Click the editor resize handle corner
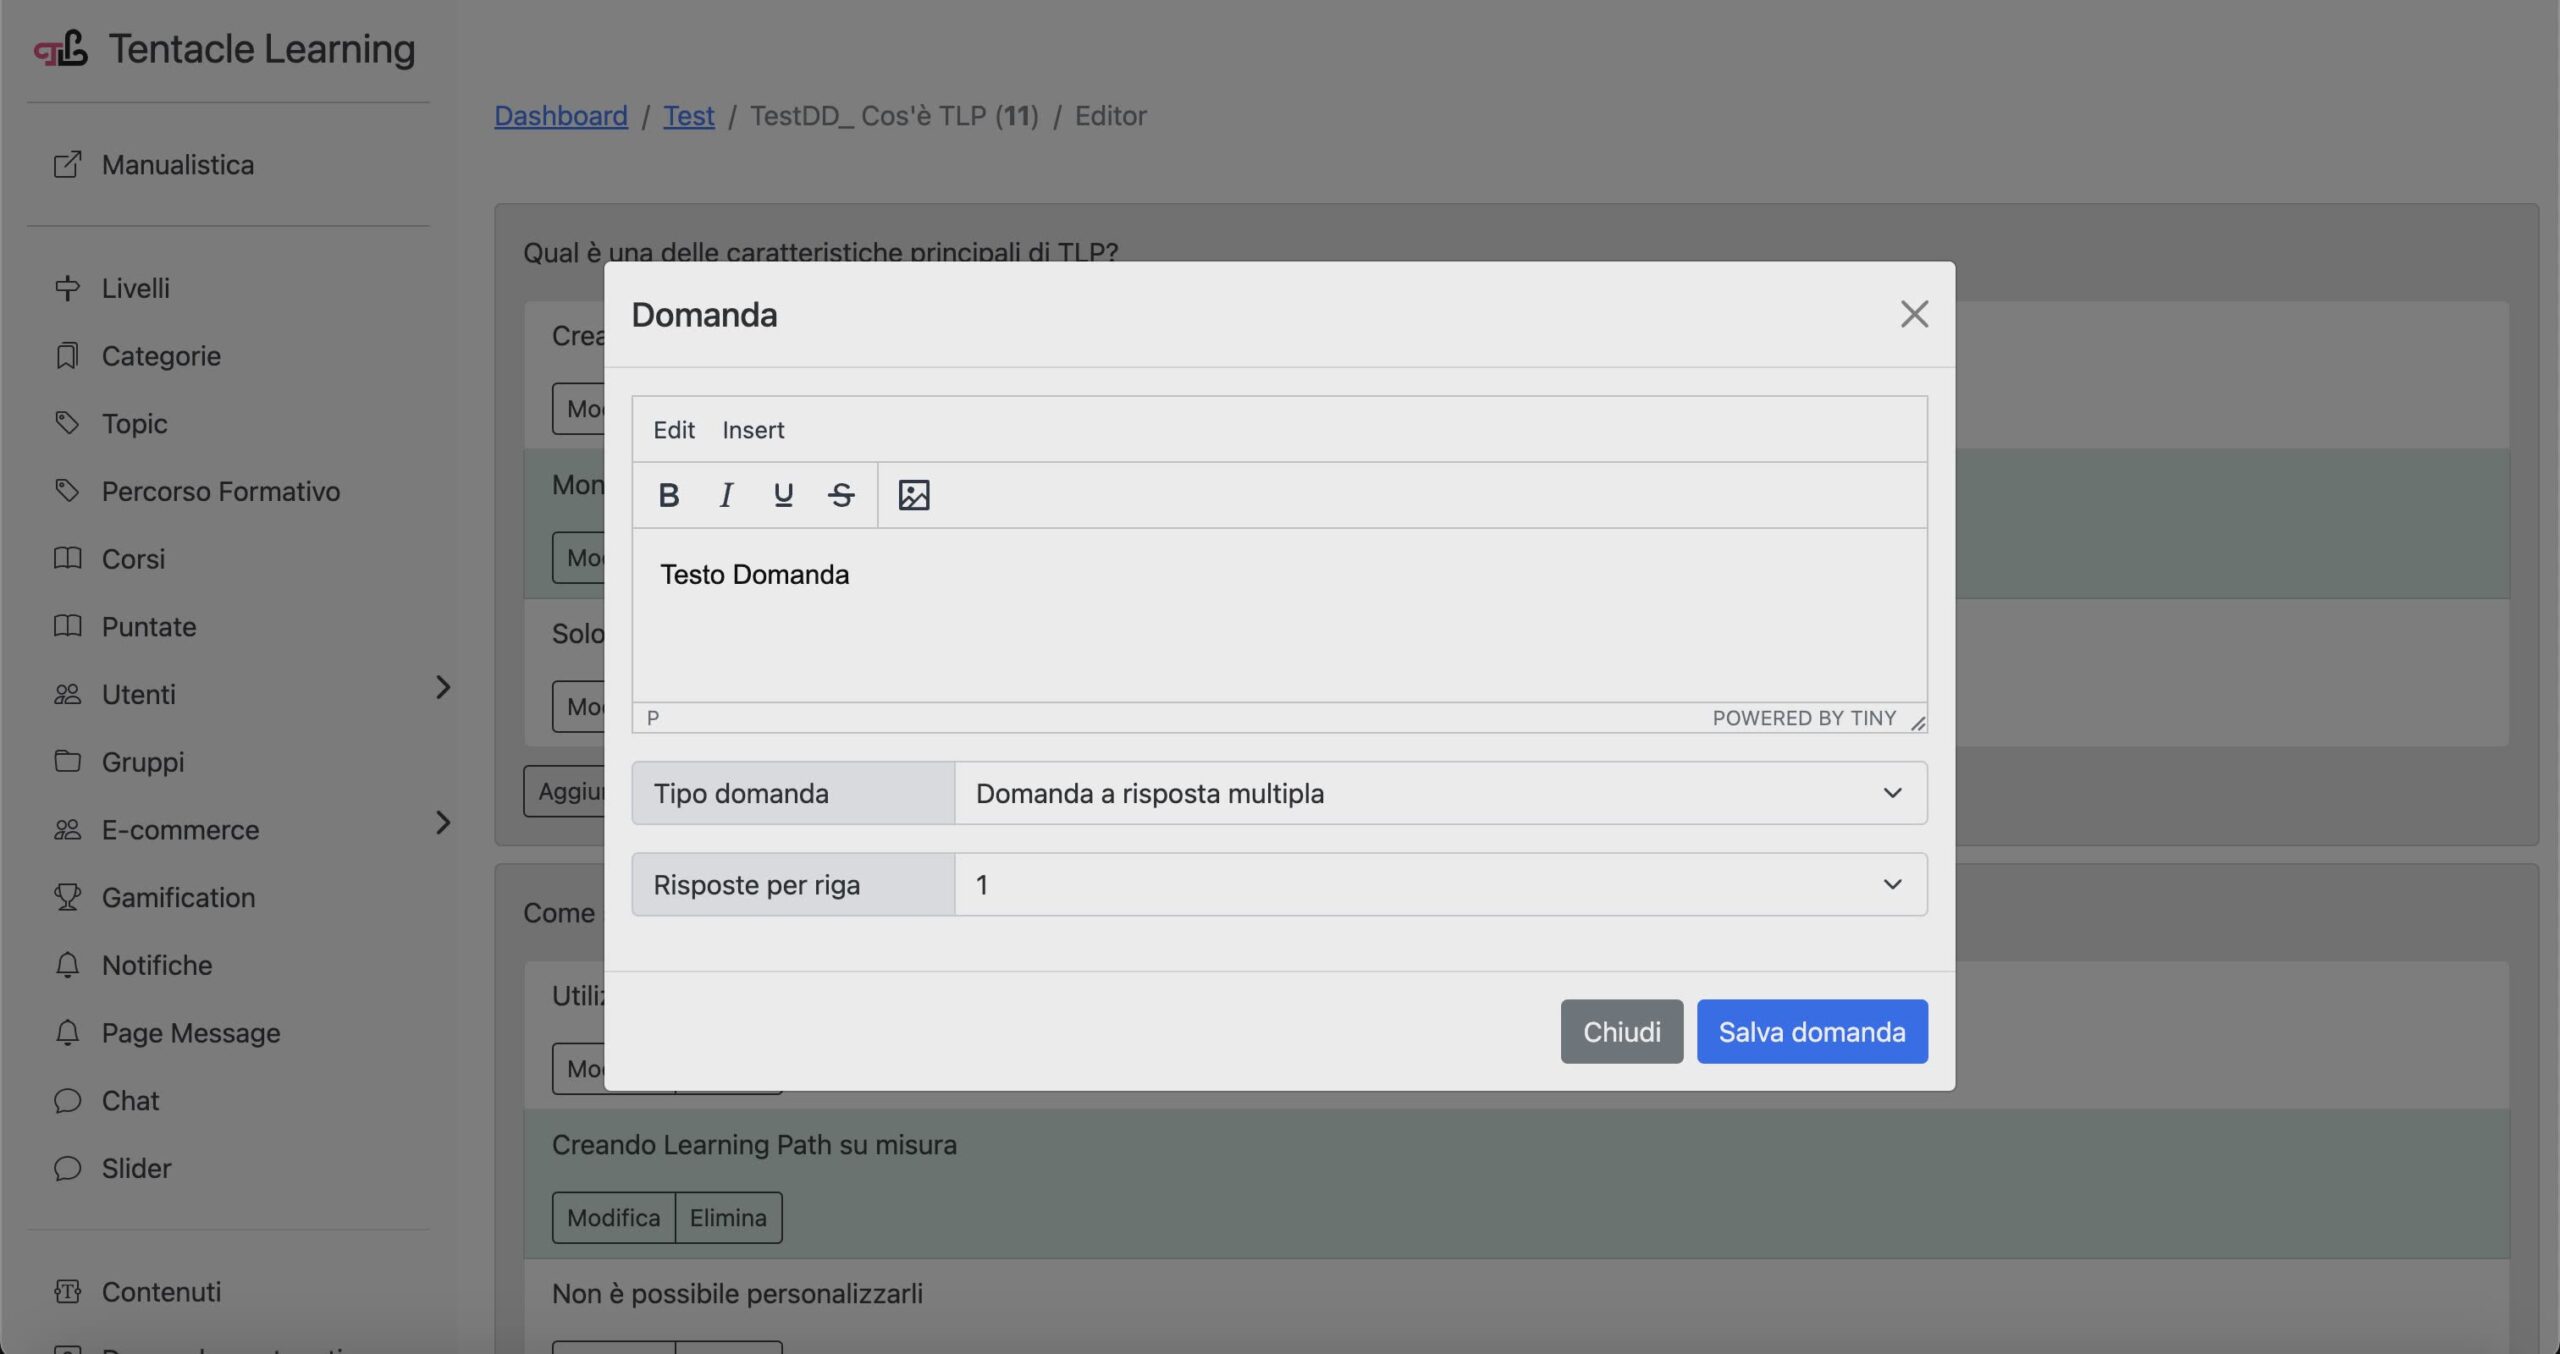The image size is (2560, 1354). [1917, 723]
